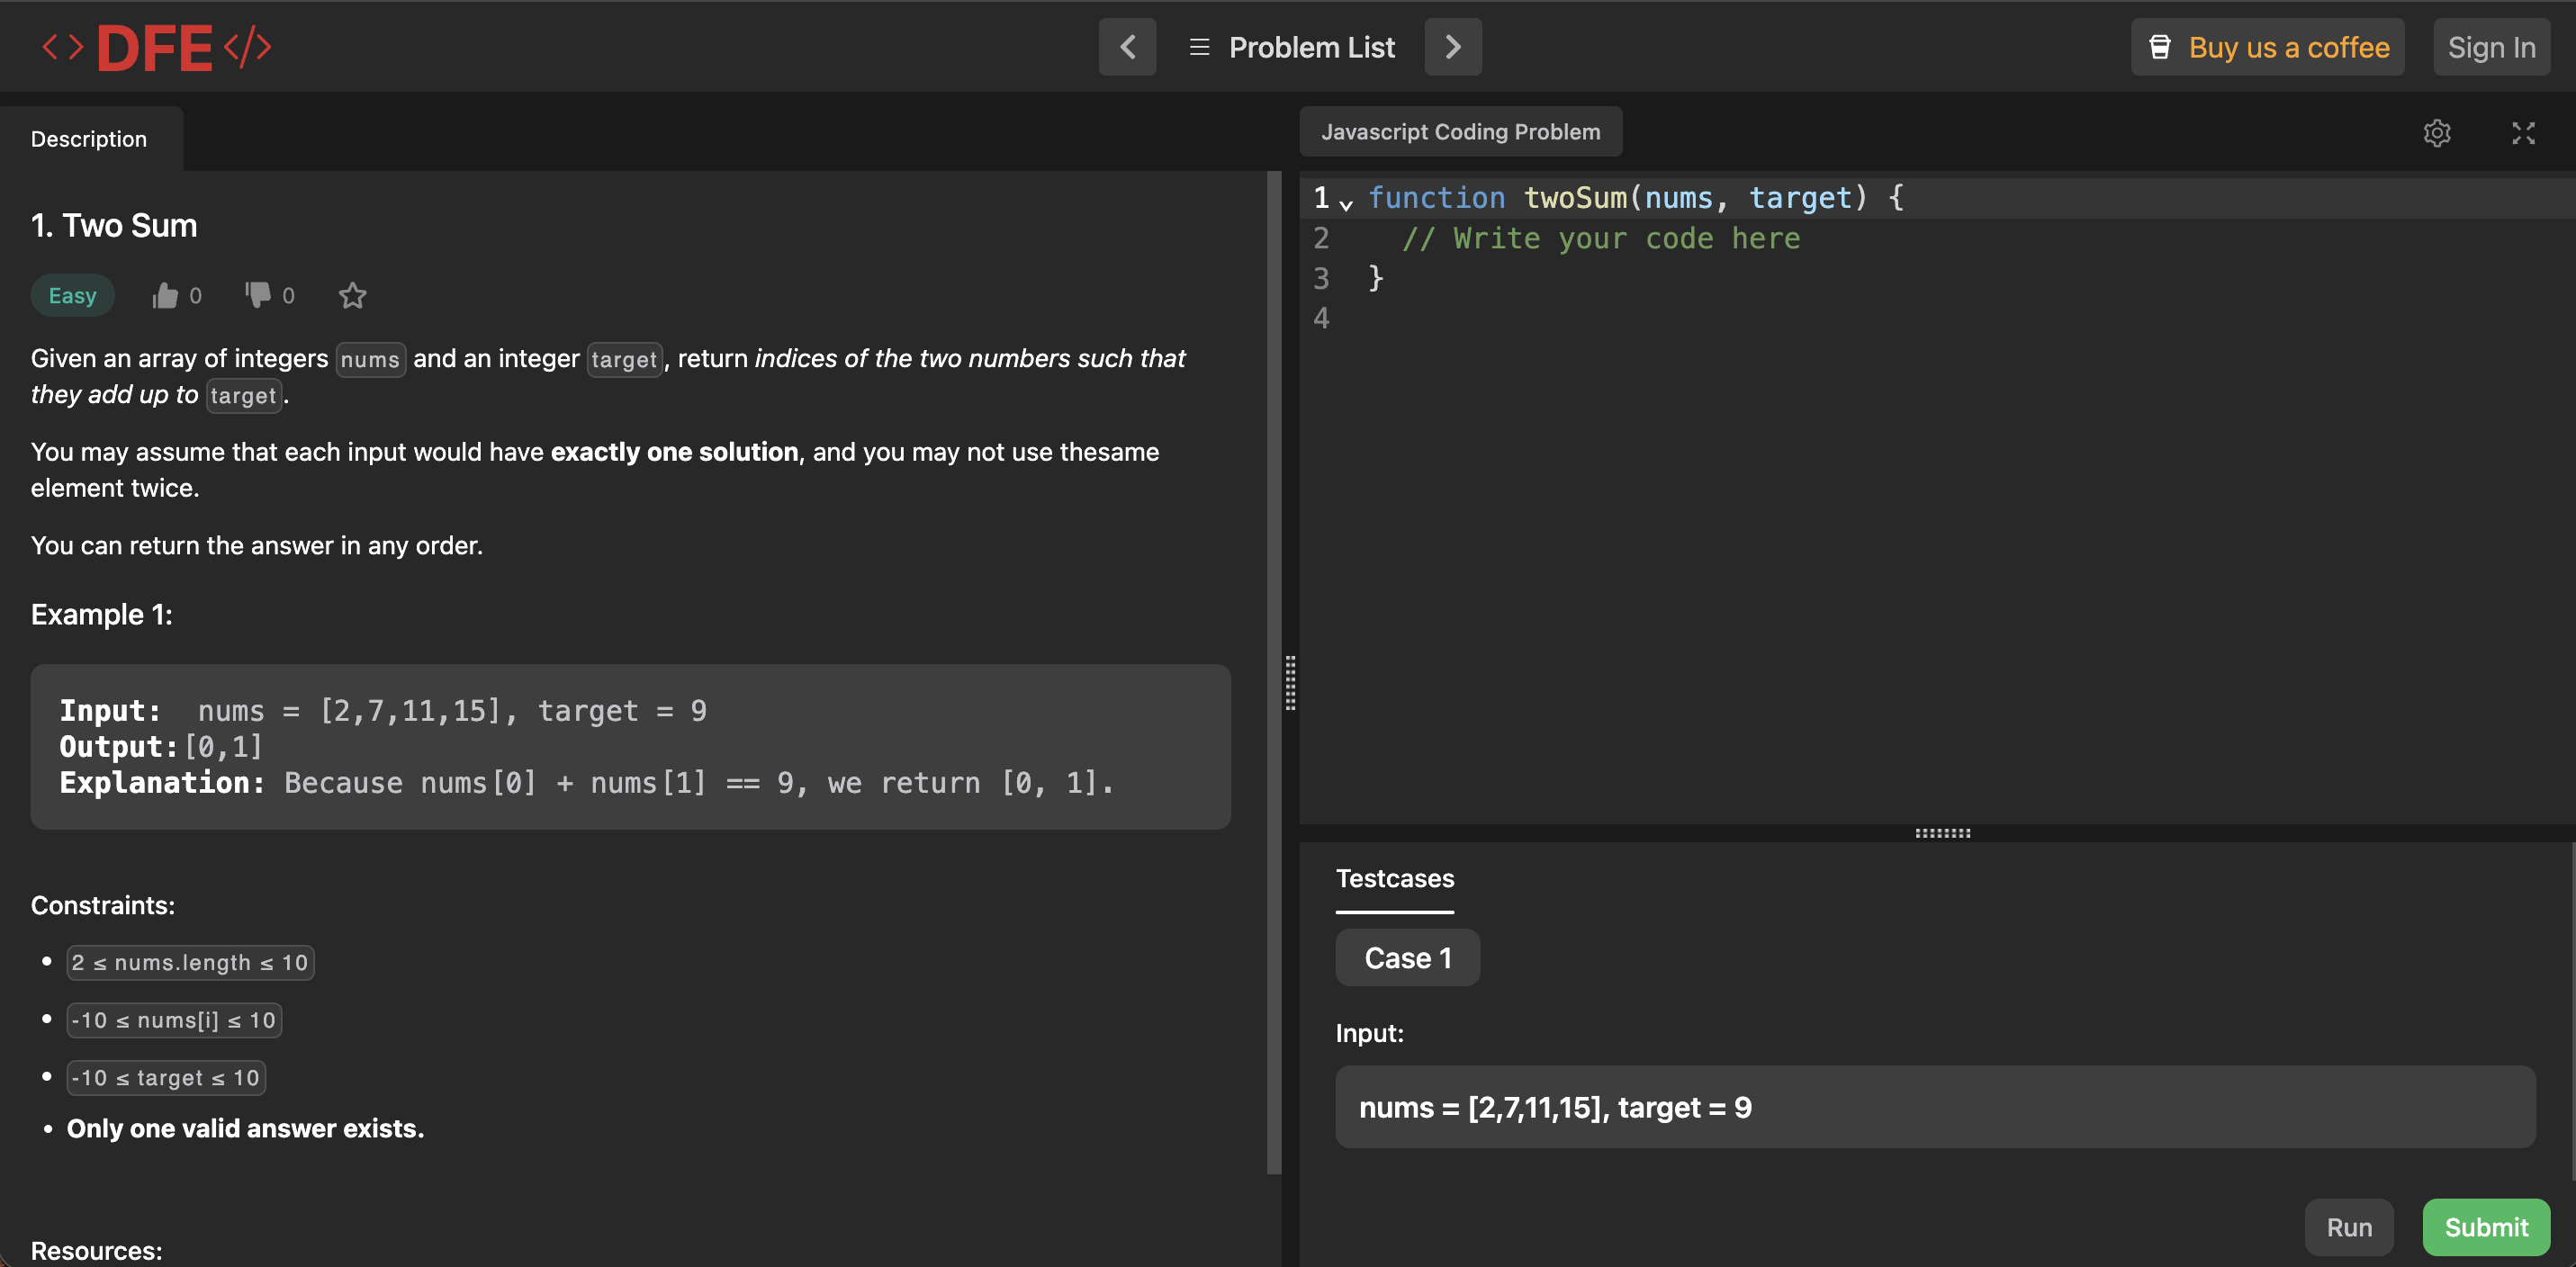Collapse the twoSum function on line 1
2576x1267 pixels.
point(1346,203)
